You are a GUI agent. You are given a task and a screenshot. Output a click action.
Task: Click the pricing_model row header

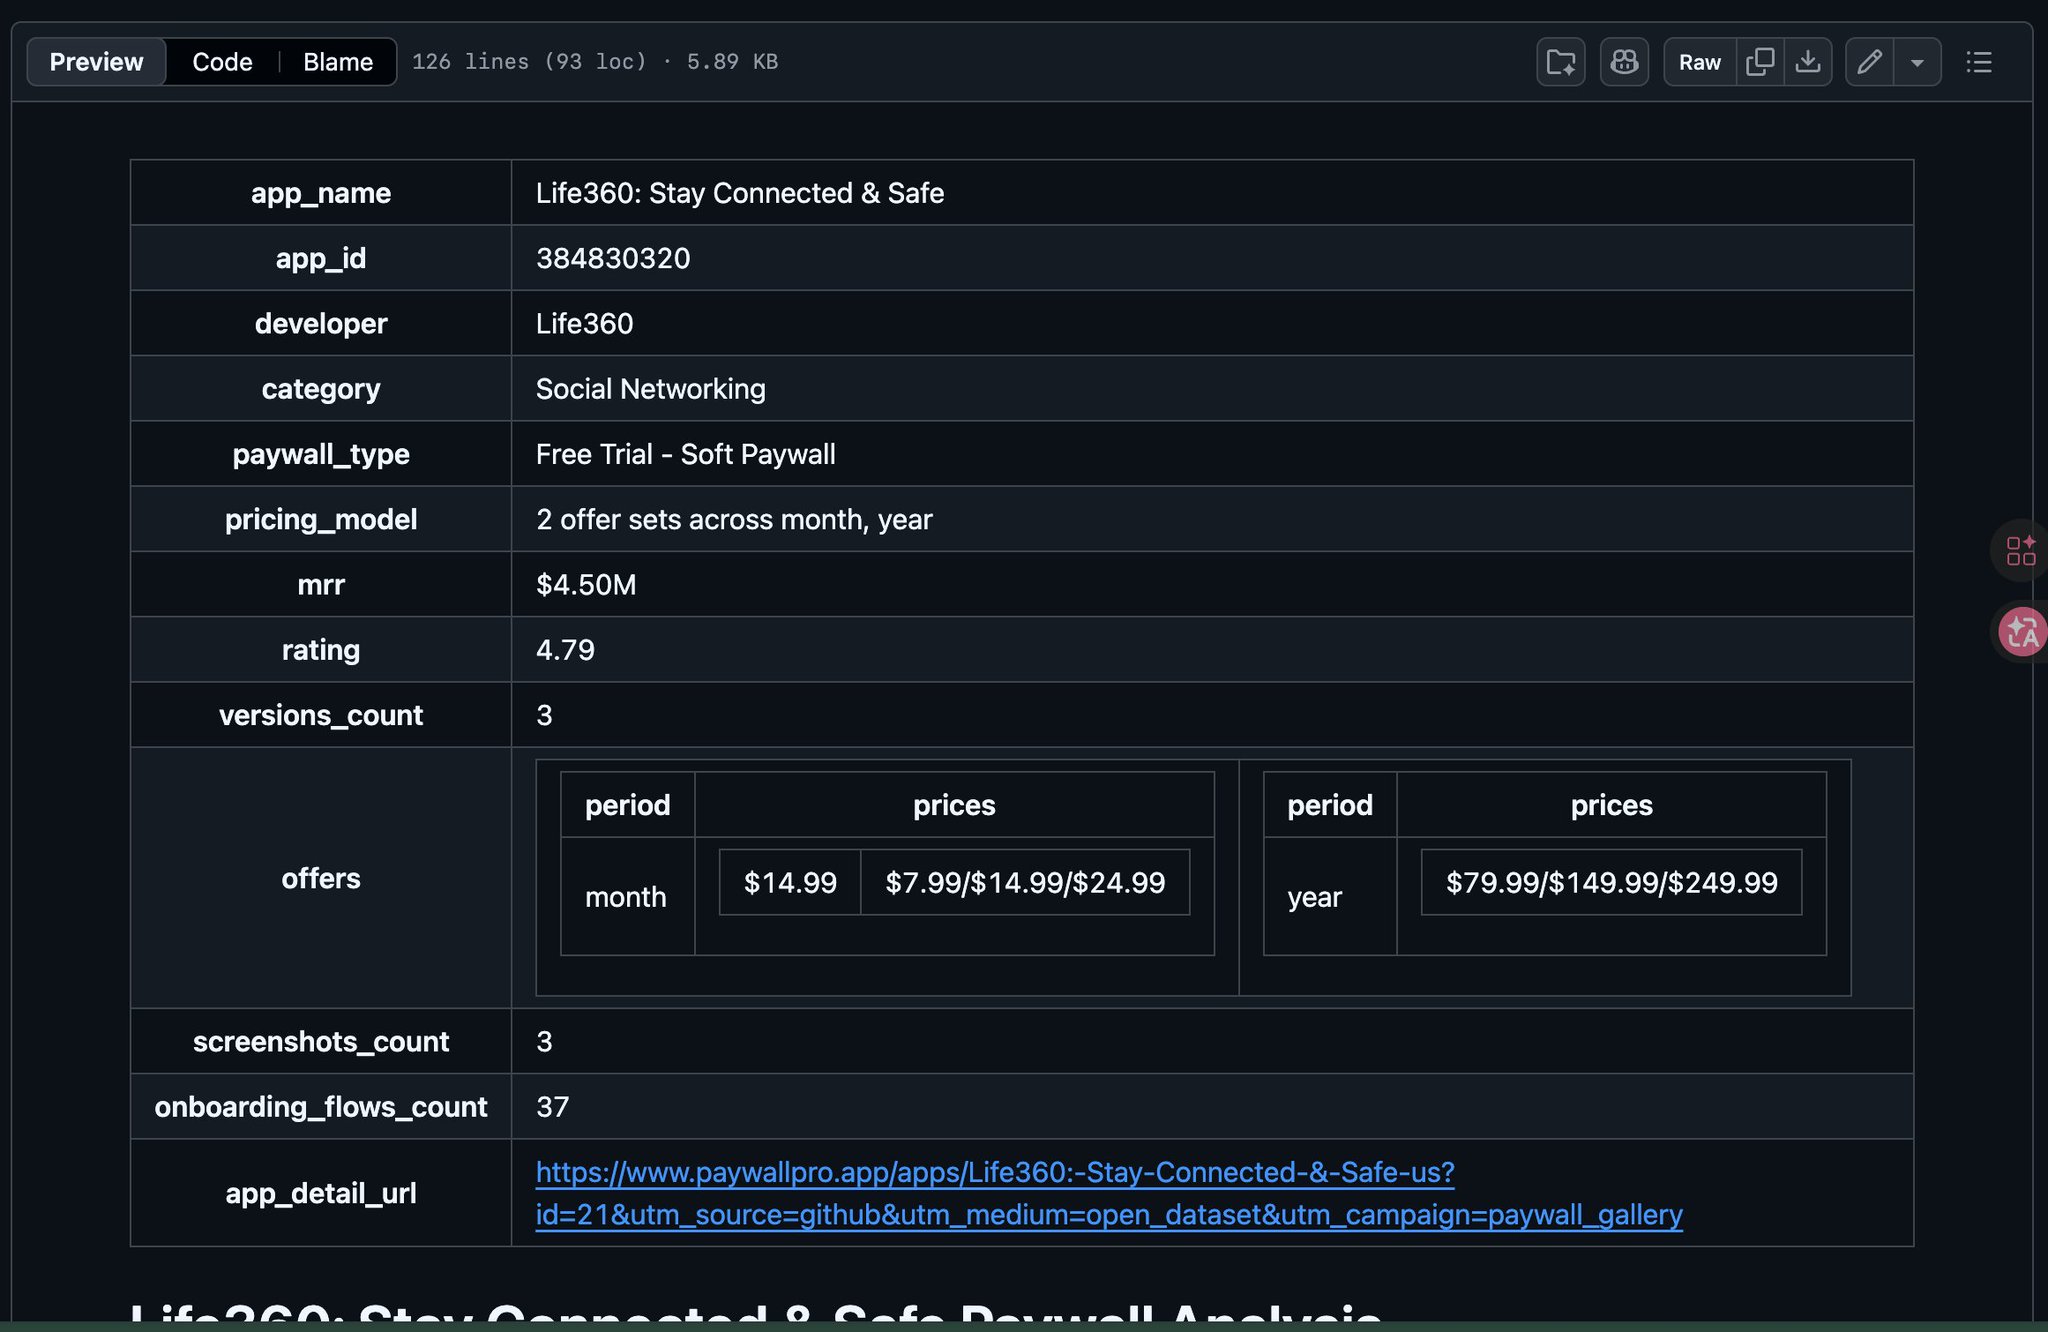click(321, 519)
